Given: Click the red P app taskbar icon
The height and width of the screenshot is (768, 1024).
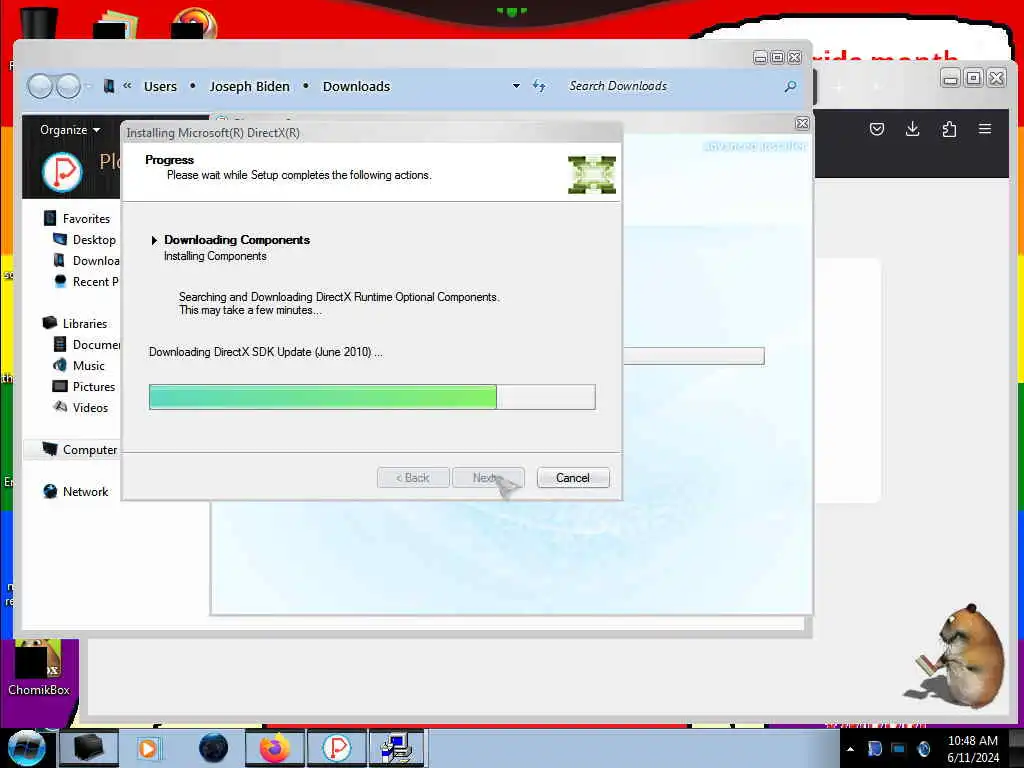Looking at the screenshot, I should click(x=337, y=748).
